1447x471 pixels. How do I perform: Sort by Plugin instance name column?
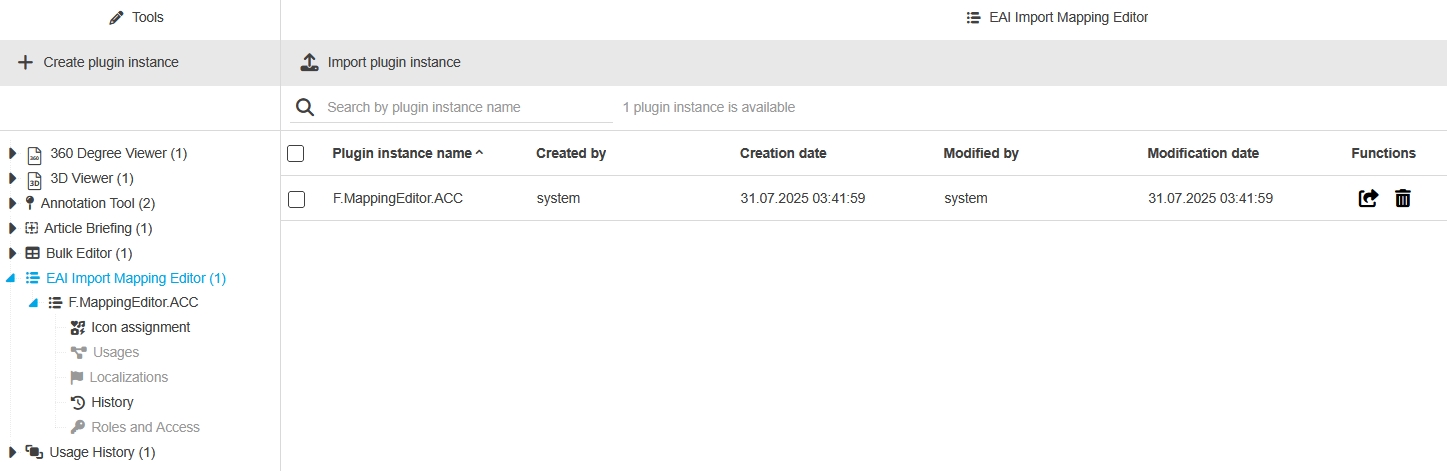[x=402, y=154]
